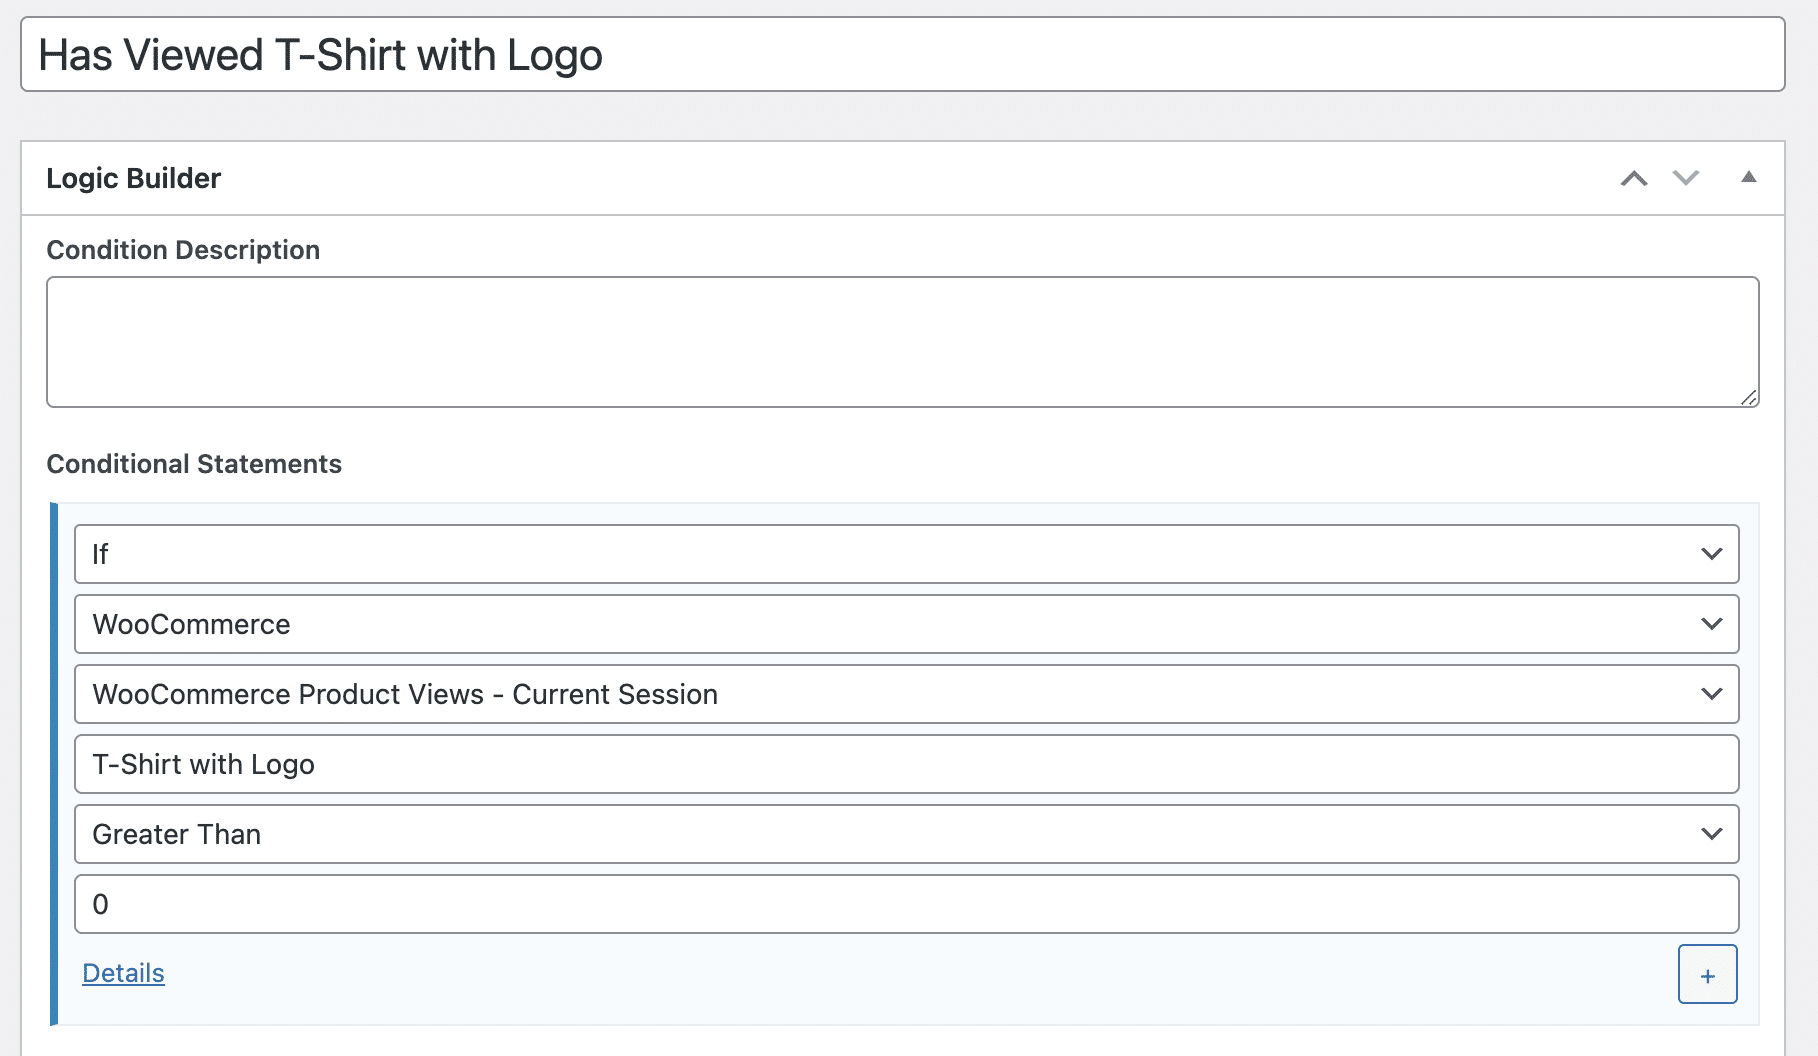Click the Condition Description label
1818x1056 pixels.
[x=183, y=250]
